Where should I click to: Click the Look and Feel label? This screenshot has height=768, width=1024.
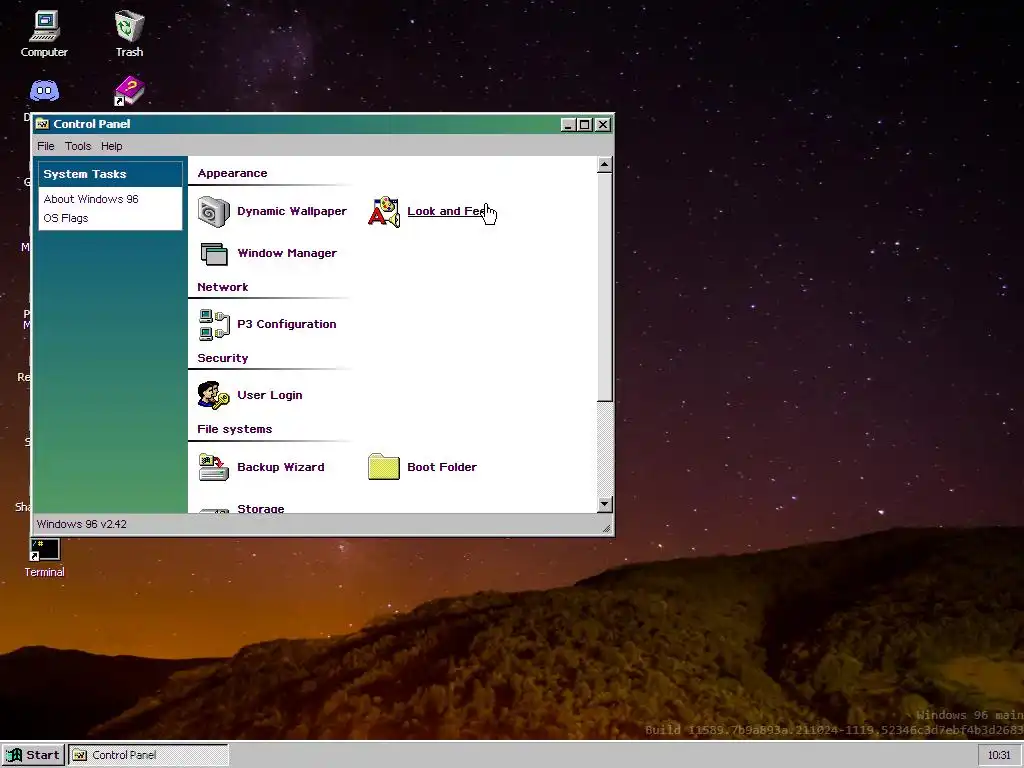447,211
